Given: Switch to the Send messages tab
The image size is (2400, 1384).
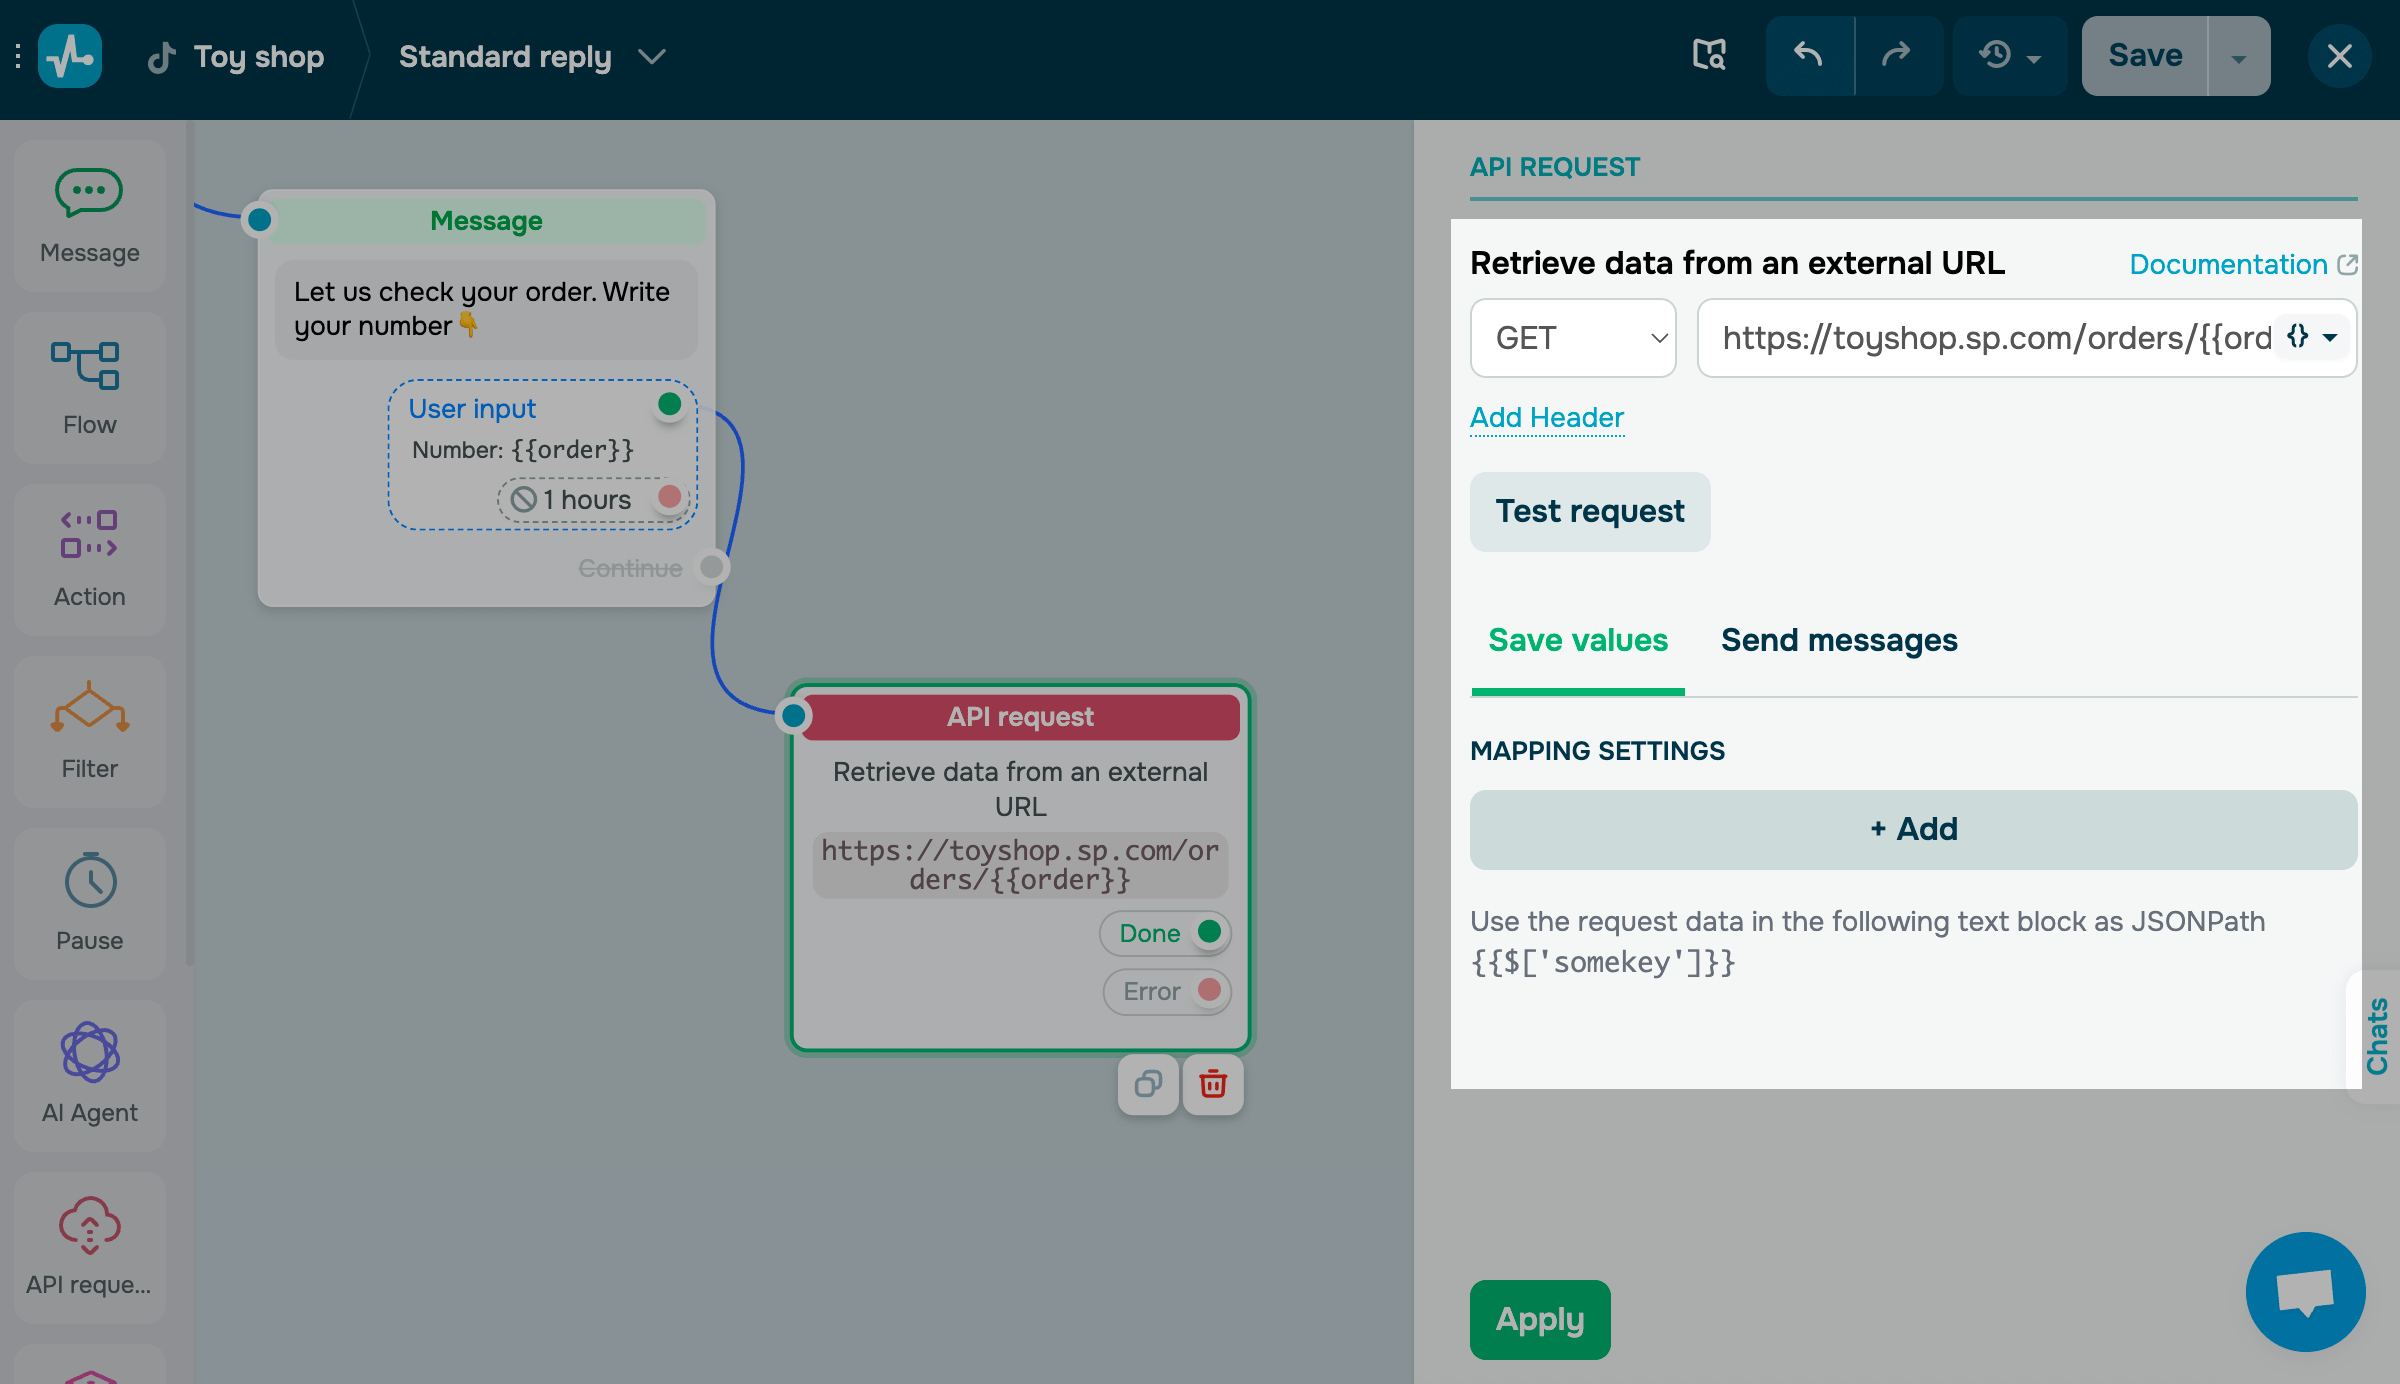Looking at the screenshot, I should point(1839,640).
